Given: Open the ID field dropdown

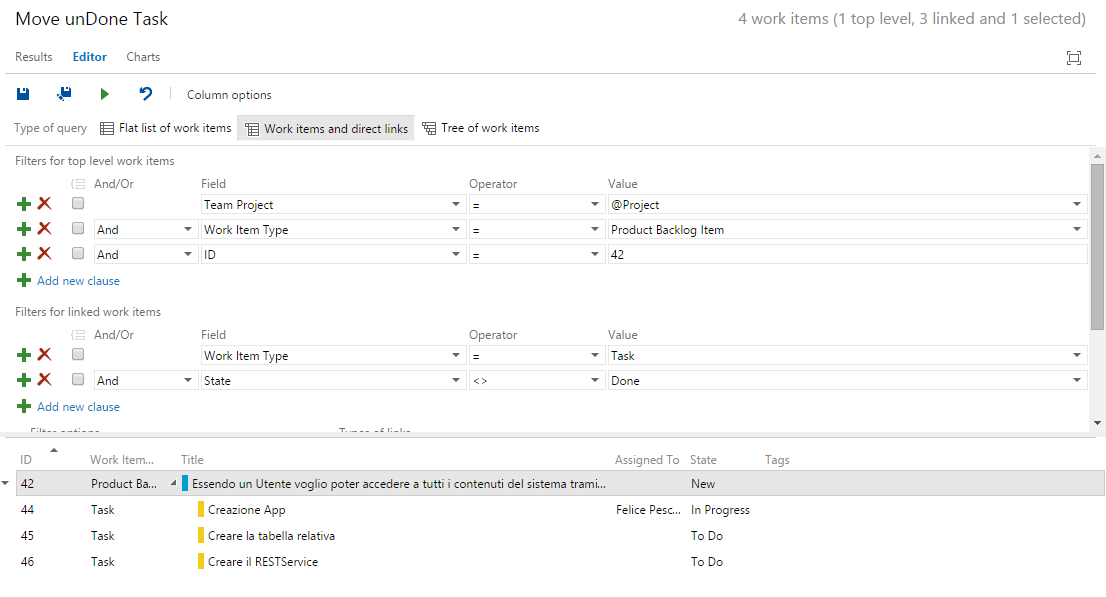Looking at the screenshot, I should click(x=456, y=255).
